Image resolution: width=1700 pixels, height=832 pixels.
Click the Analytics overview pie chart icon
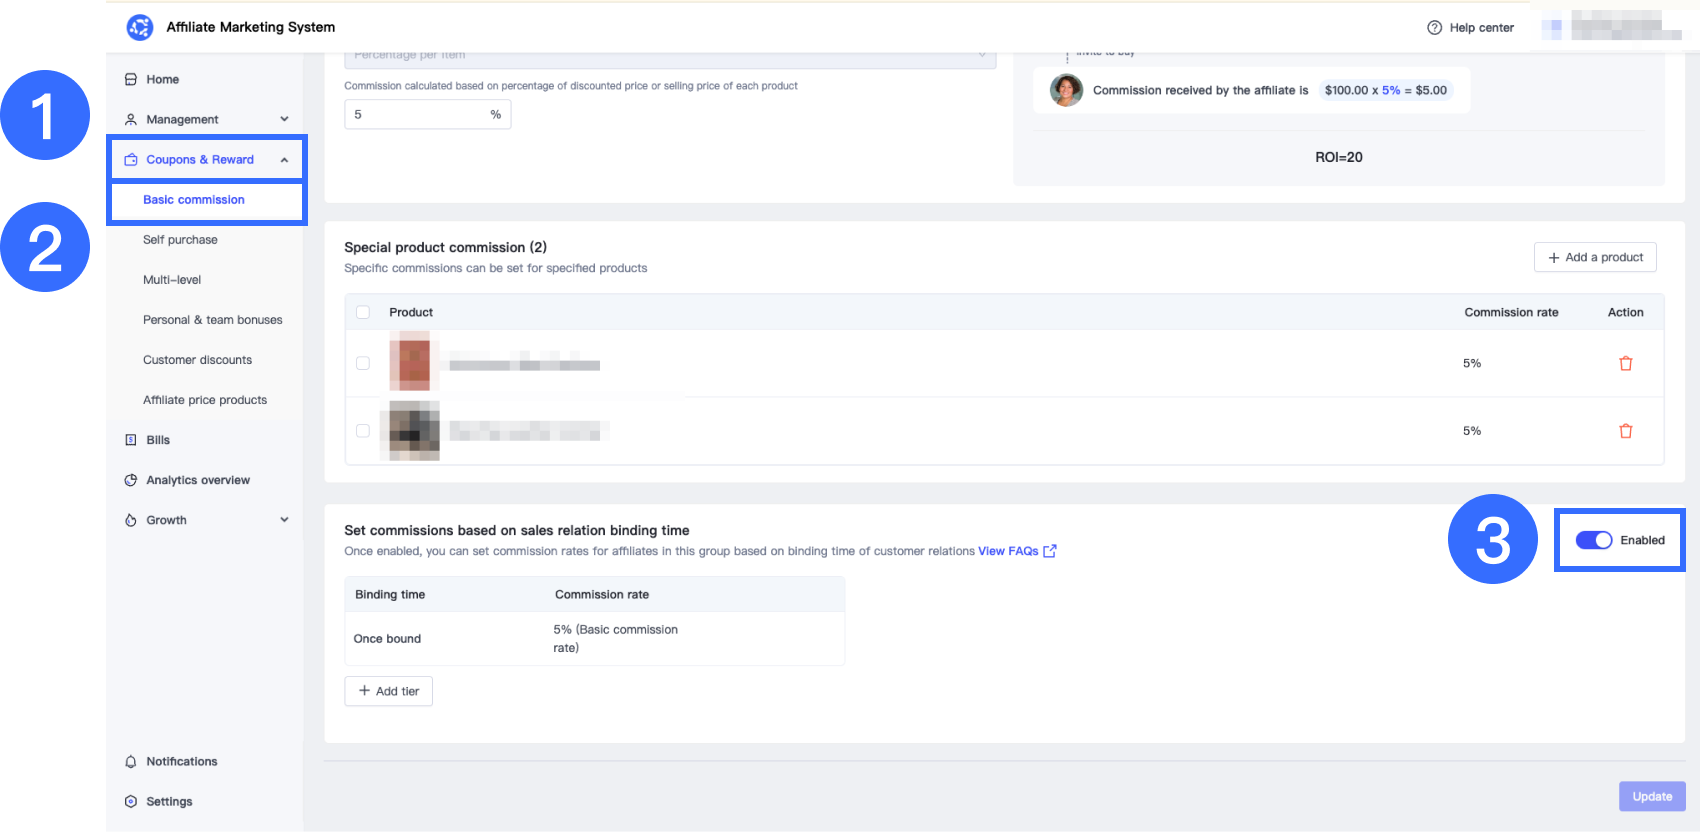pyautogui.click(x=131, y=480)
